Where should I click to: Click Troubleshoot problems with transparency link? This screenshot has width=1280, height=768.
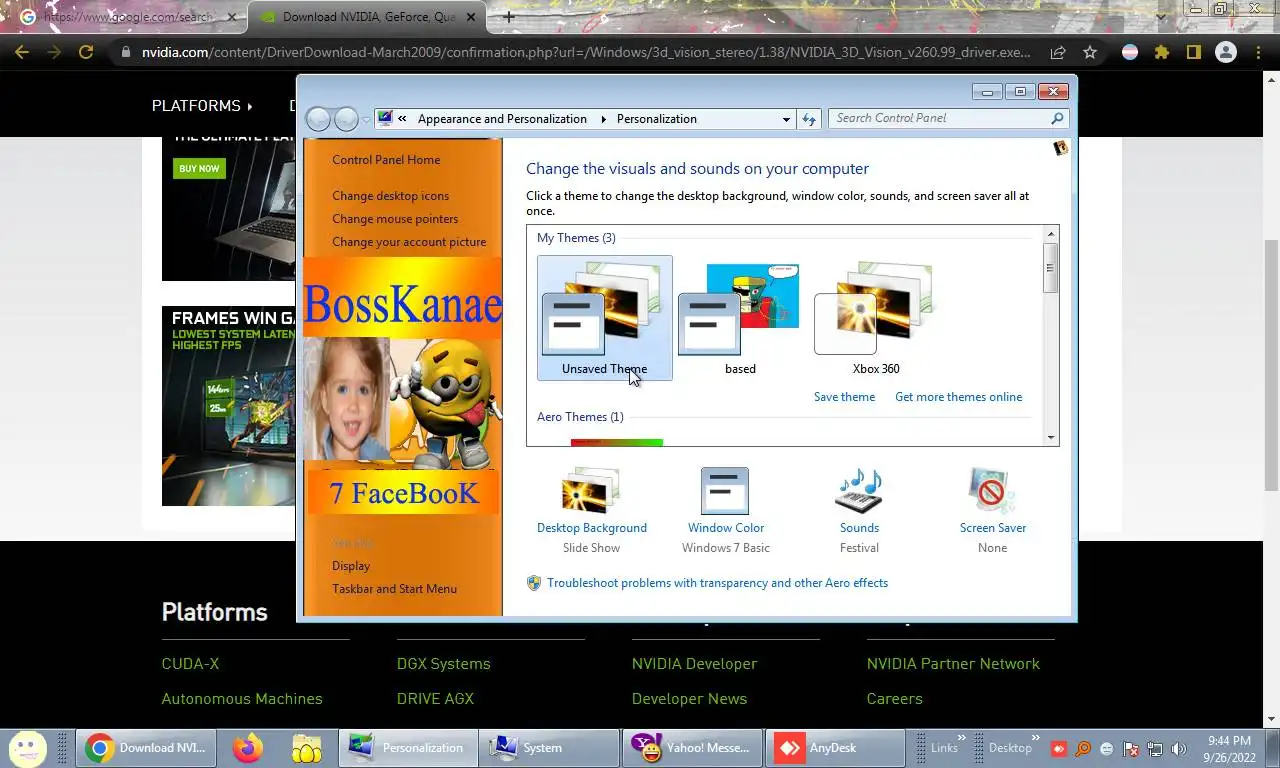717,583
